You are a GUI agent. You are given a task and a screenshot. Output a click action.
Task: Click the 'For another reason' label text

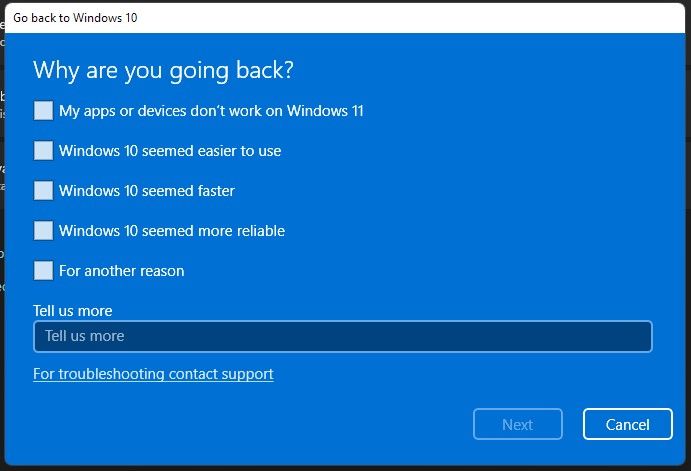click(x=122, y=270)
